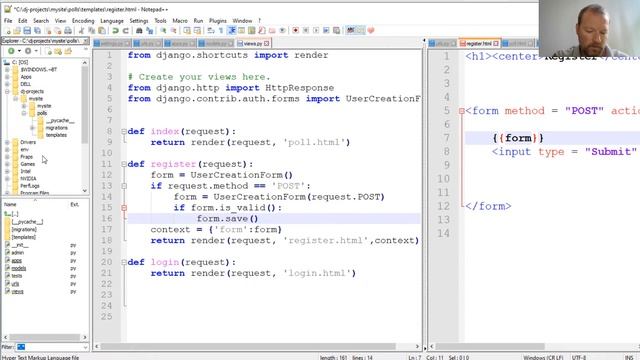This screenshot has height=360, width=640.
Task: Click the New file toolbar icon
Action: (x=8, y=31)
